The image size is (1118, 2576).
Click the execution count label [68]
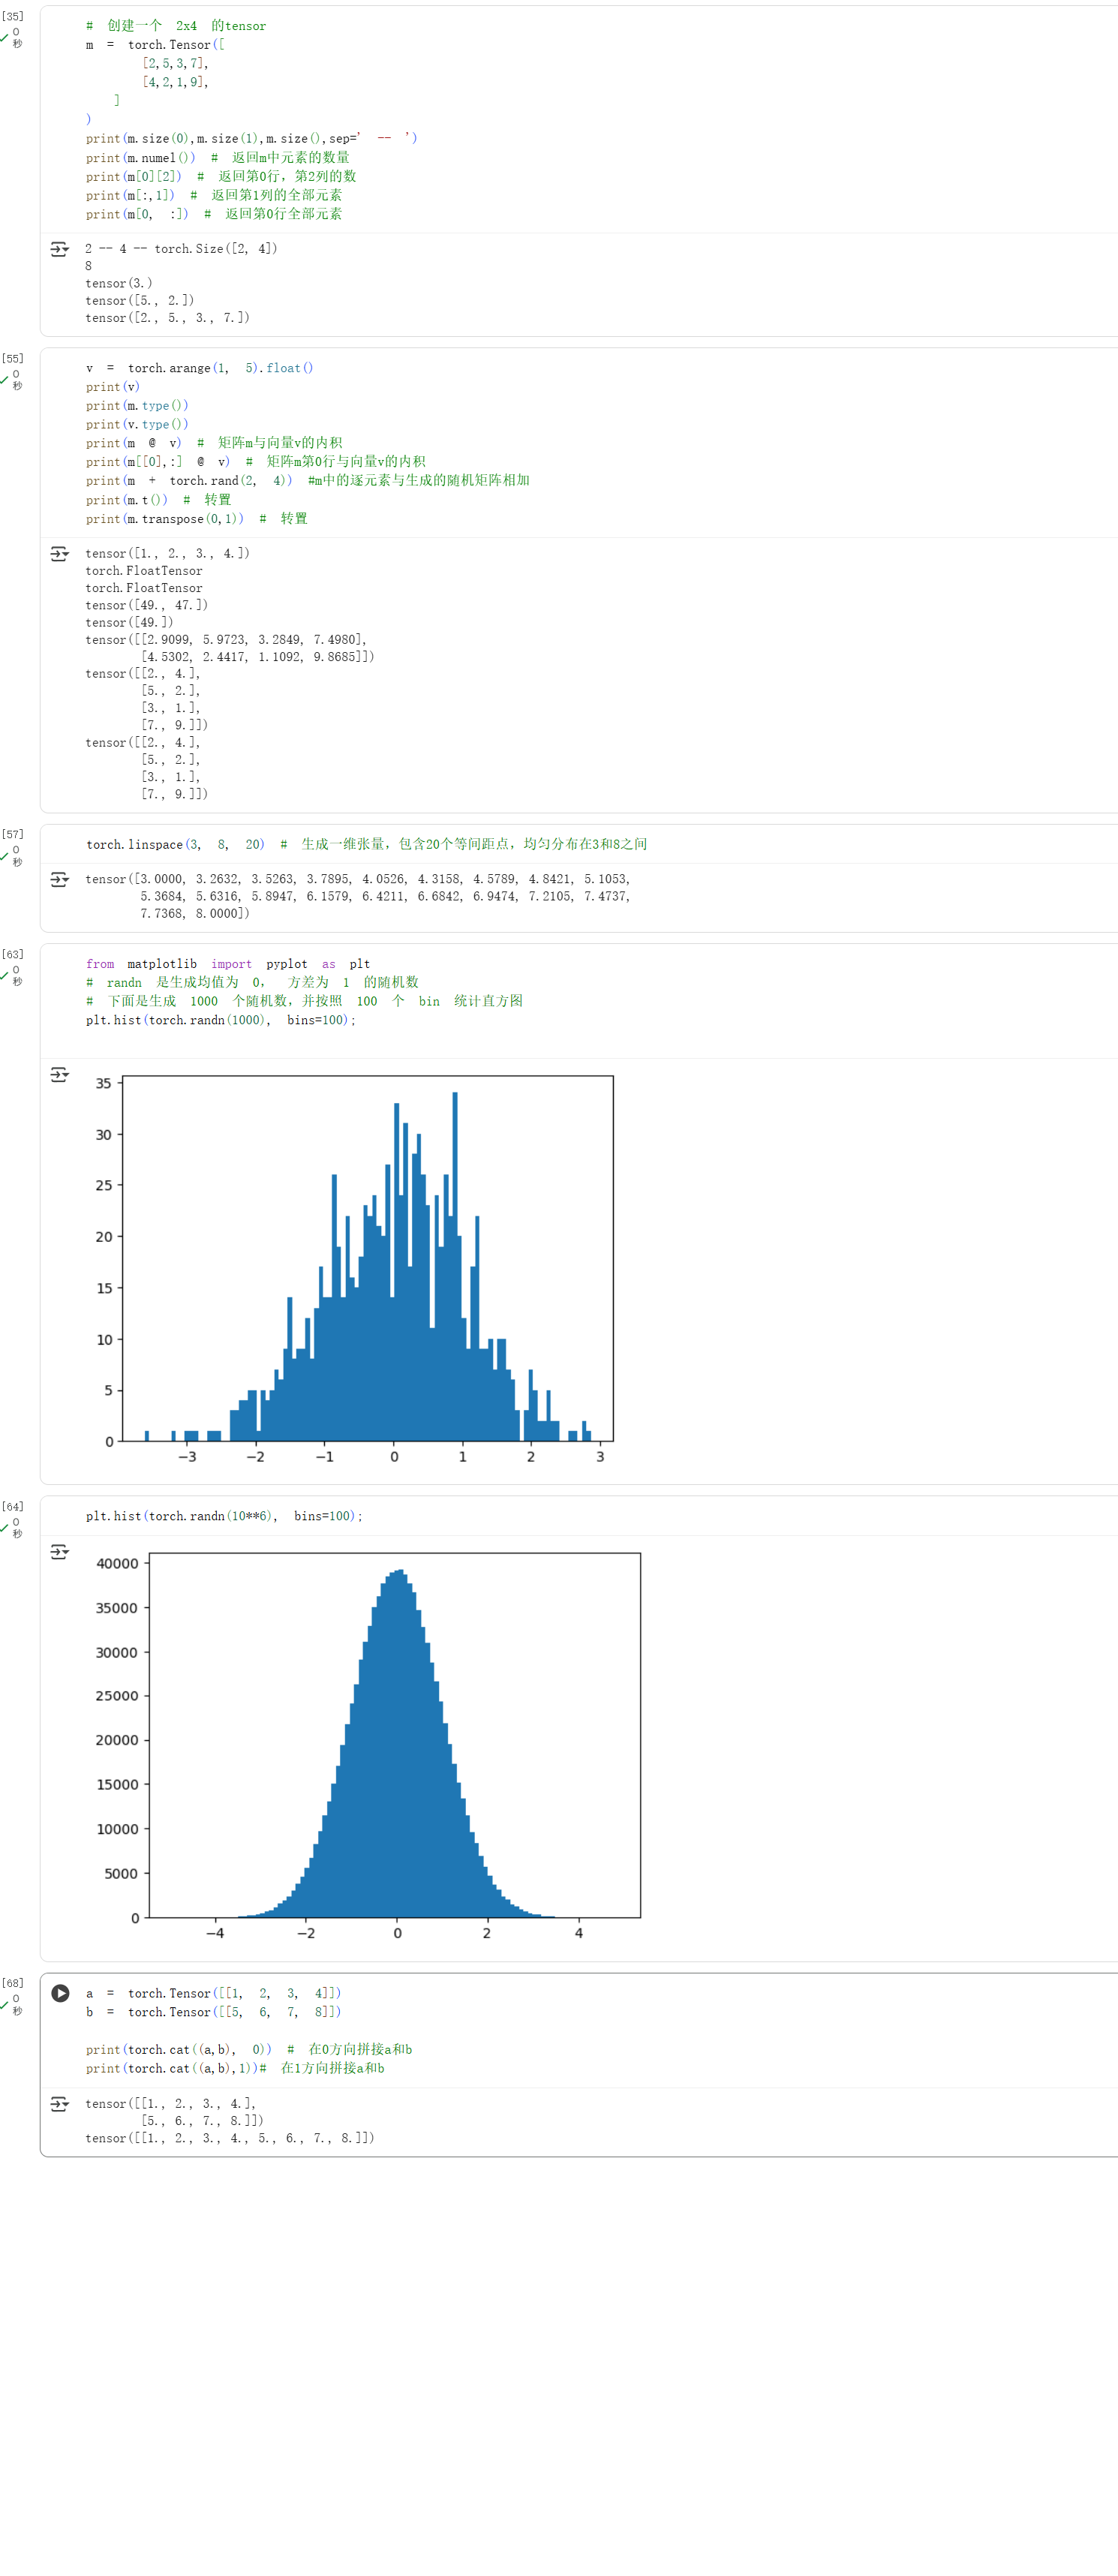[13, 1983]
